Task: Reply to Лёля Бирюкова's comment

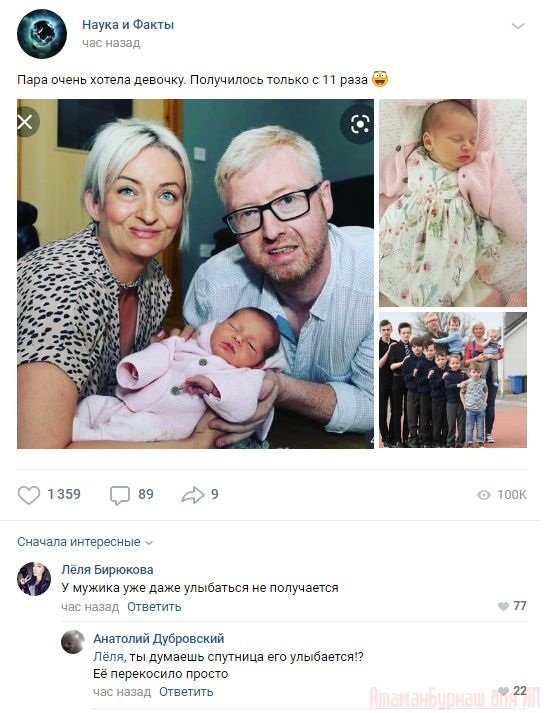Action: click(154, 607)
